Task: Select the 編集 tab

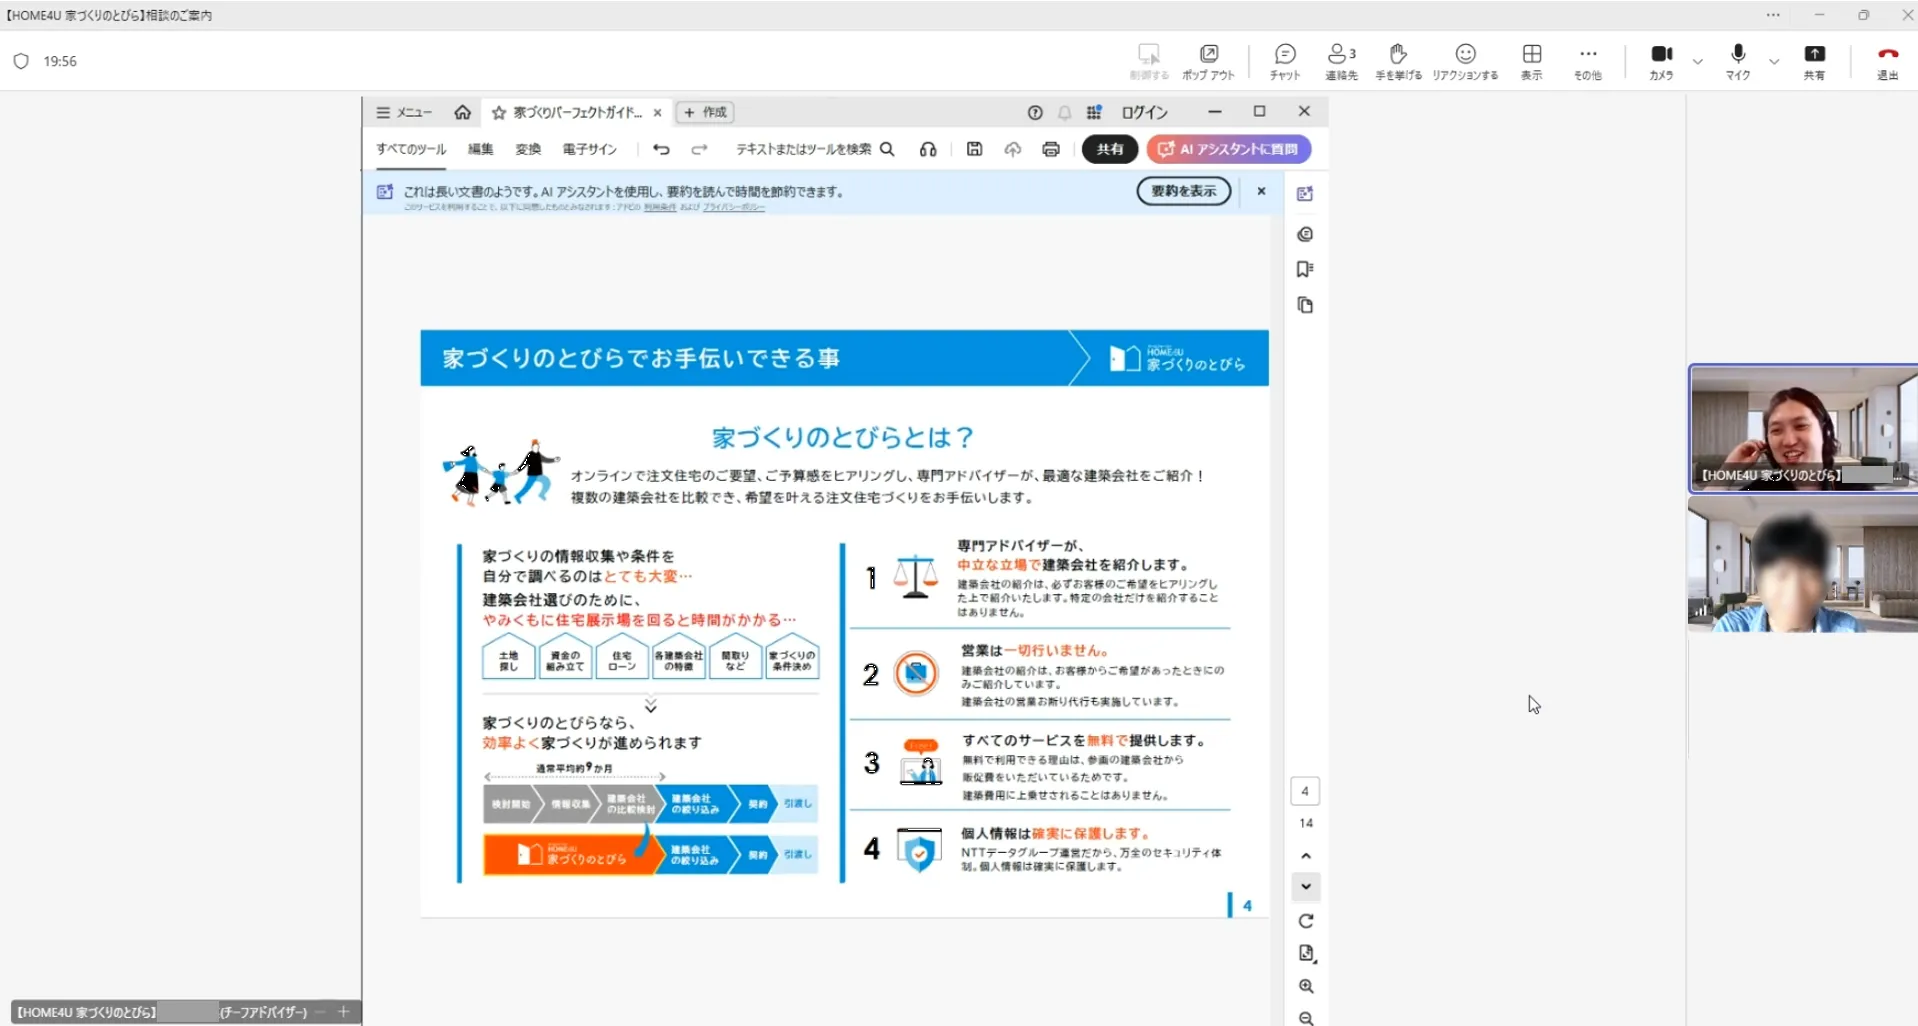Action: [481, 149]
